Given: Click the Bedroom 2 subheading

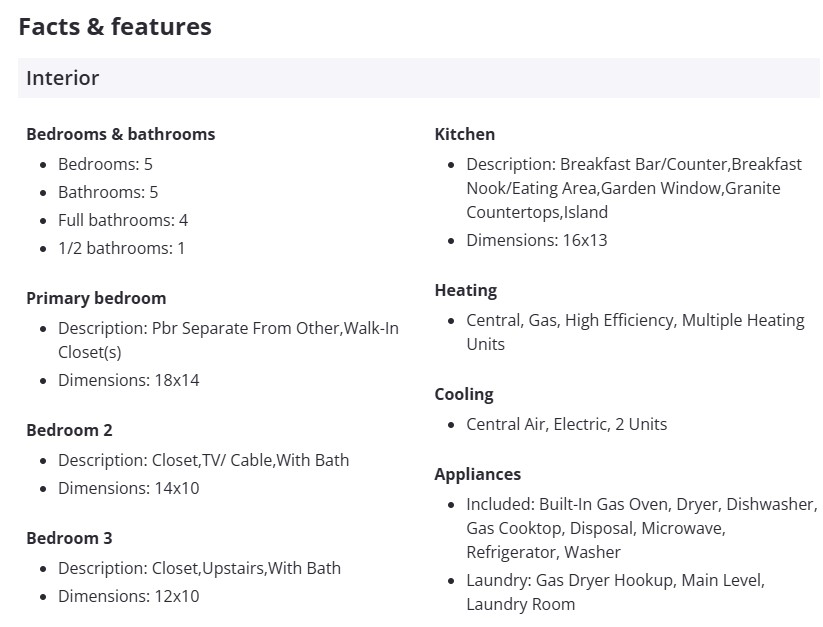Looking at the screenshot, I should click(69, 430).
